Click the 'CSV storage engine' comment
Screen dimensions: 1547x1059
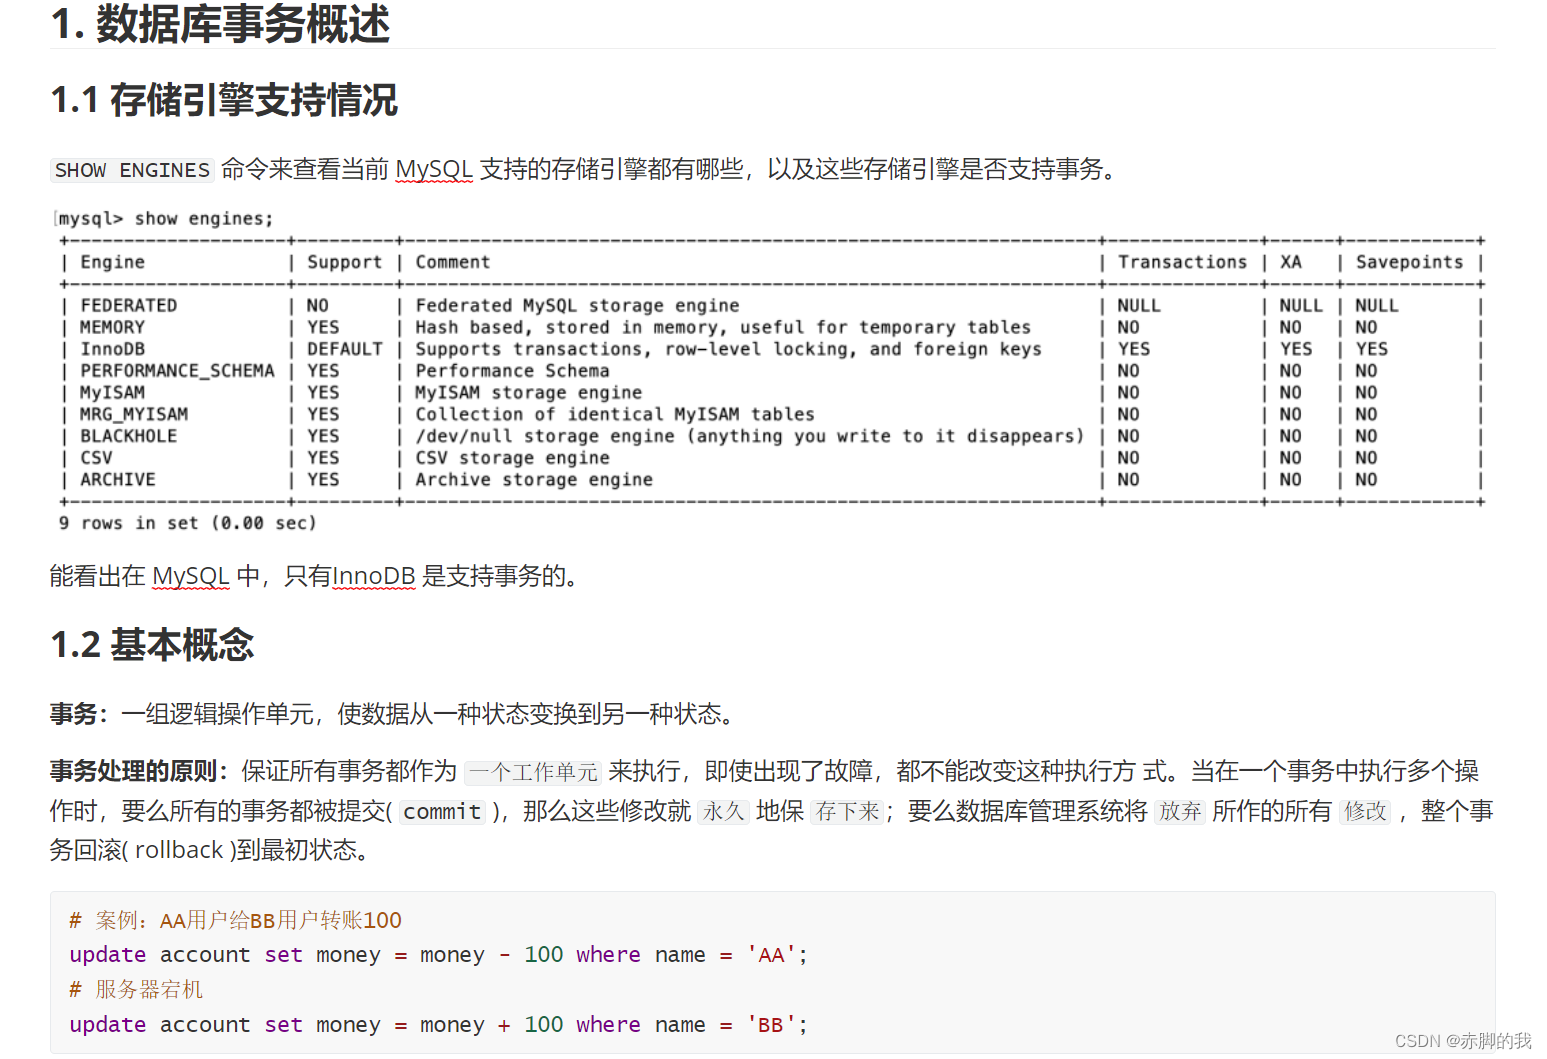click(x=512, y=458)
